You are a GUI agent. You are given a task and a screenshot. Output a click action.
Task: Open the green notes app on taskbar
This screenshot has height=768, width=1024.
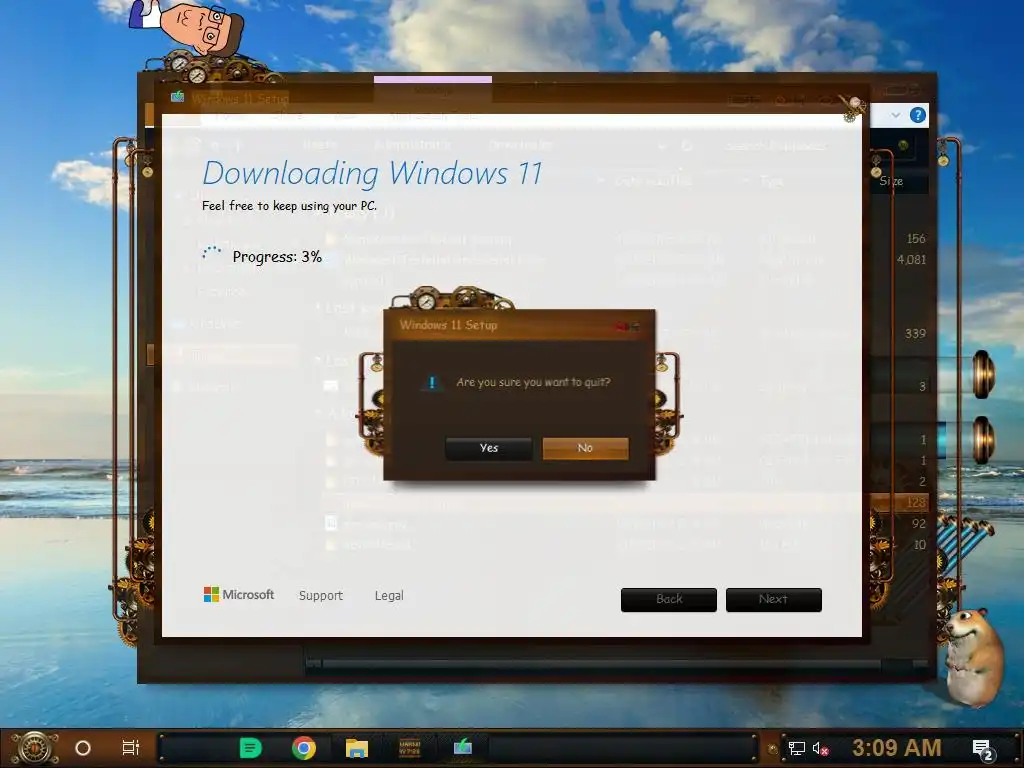(250, 748)
